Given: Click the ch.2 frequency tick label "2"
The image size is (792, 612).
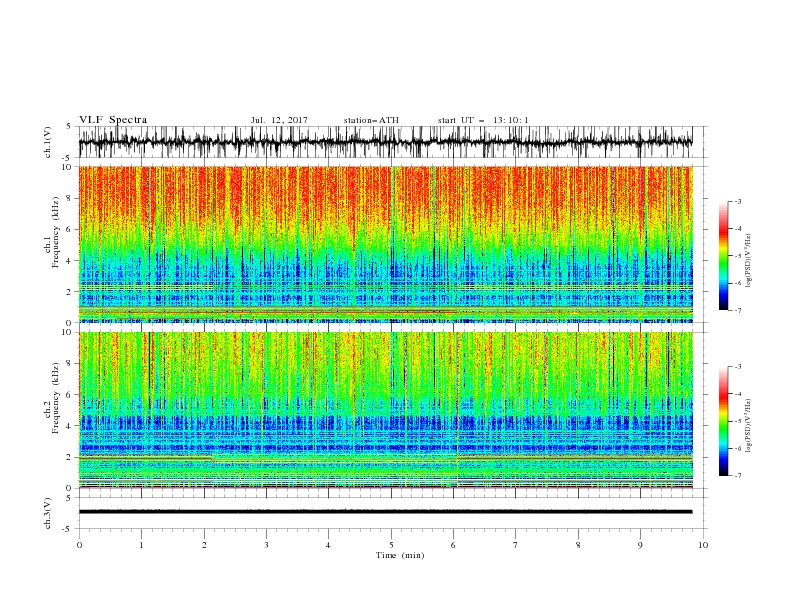Looking at the screenshot, I should pos(69,457).
